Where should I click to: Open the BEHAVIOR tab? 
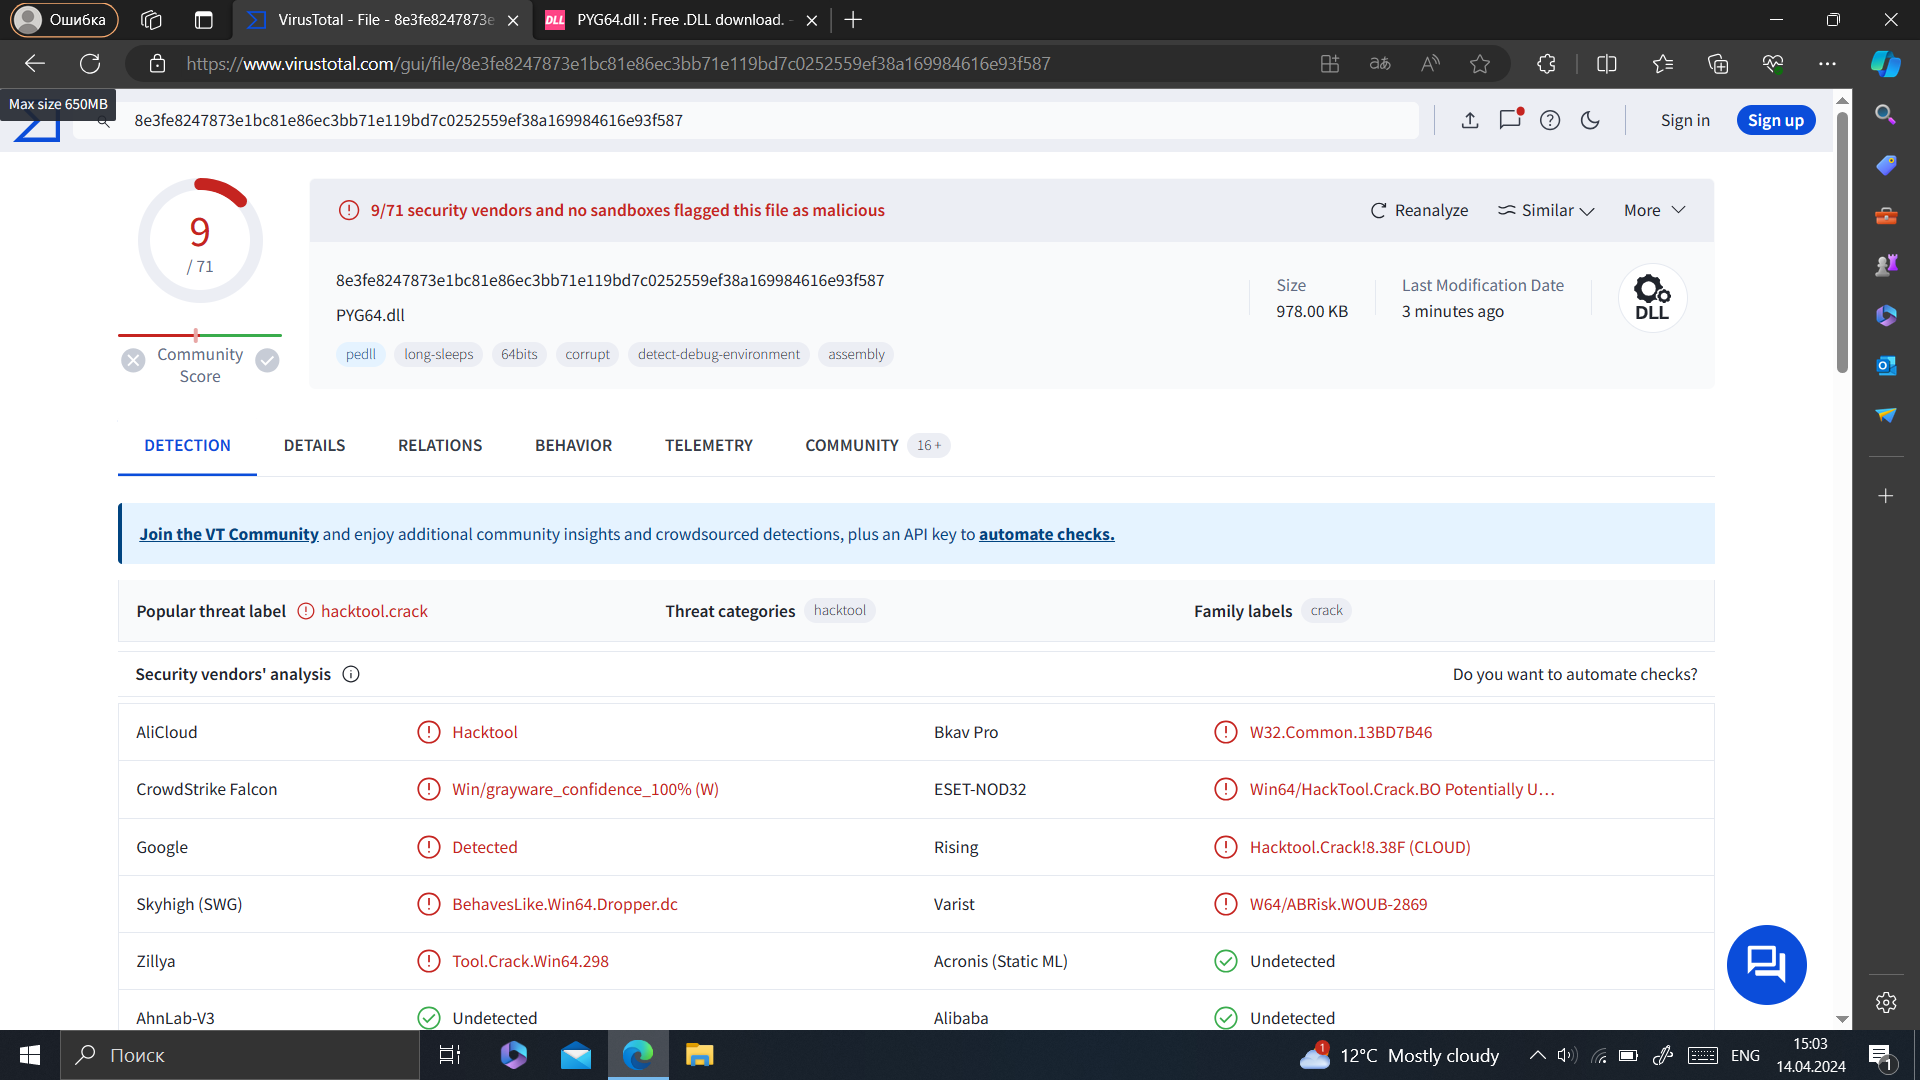pos(573,445)
